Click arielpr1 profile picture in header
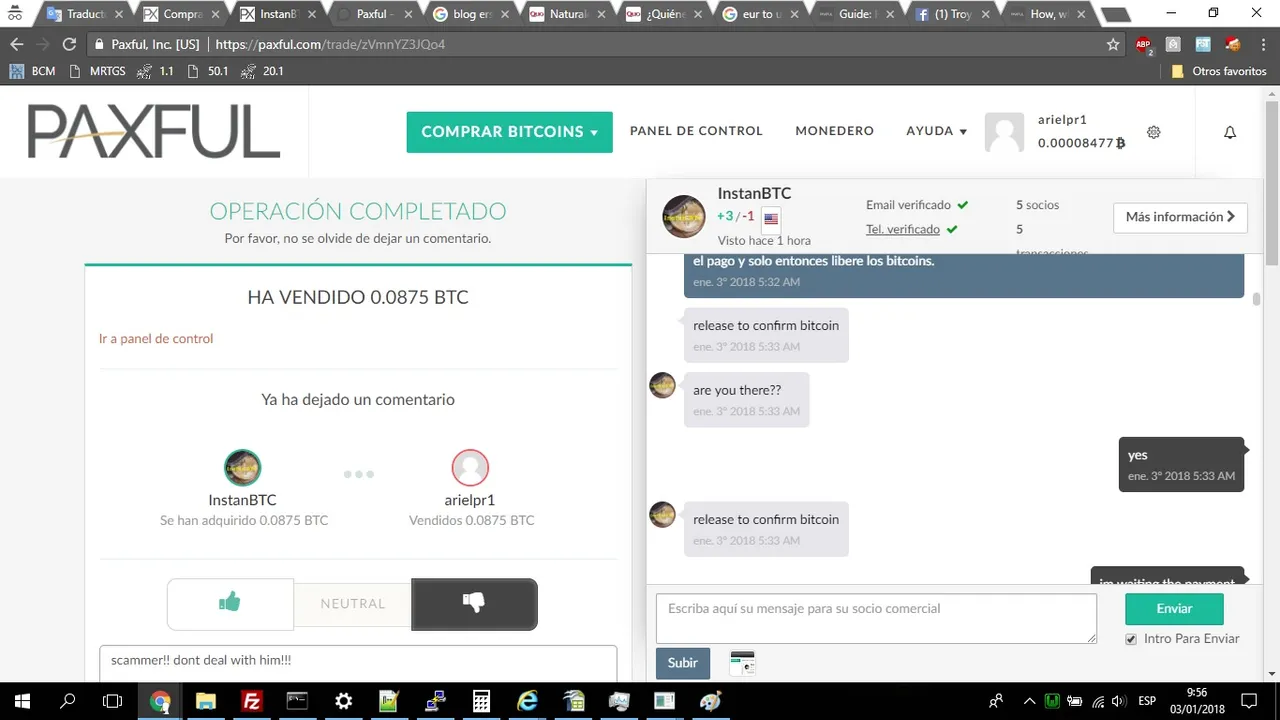The height and width of the screenshot is (720, 1280). [1005, 132]
